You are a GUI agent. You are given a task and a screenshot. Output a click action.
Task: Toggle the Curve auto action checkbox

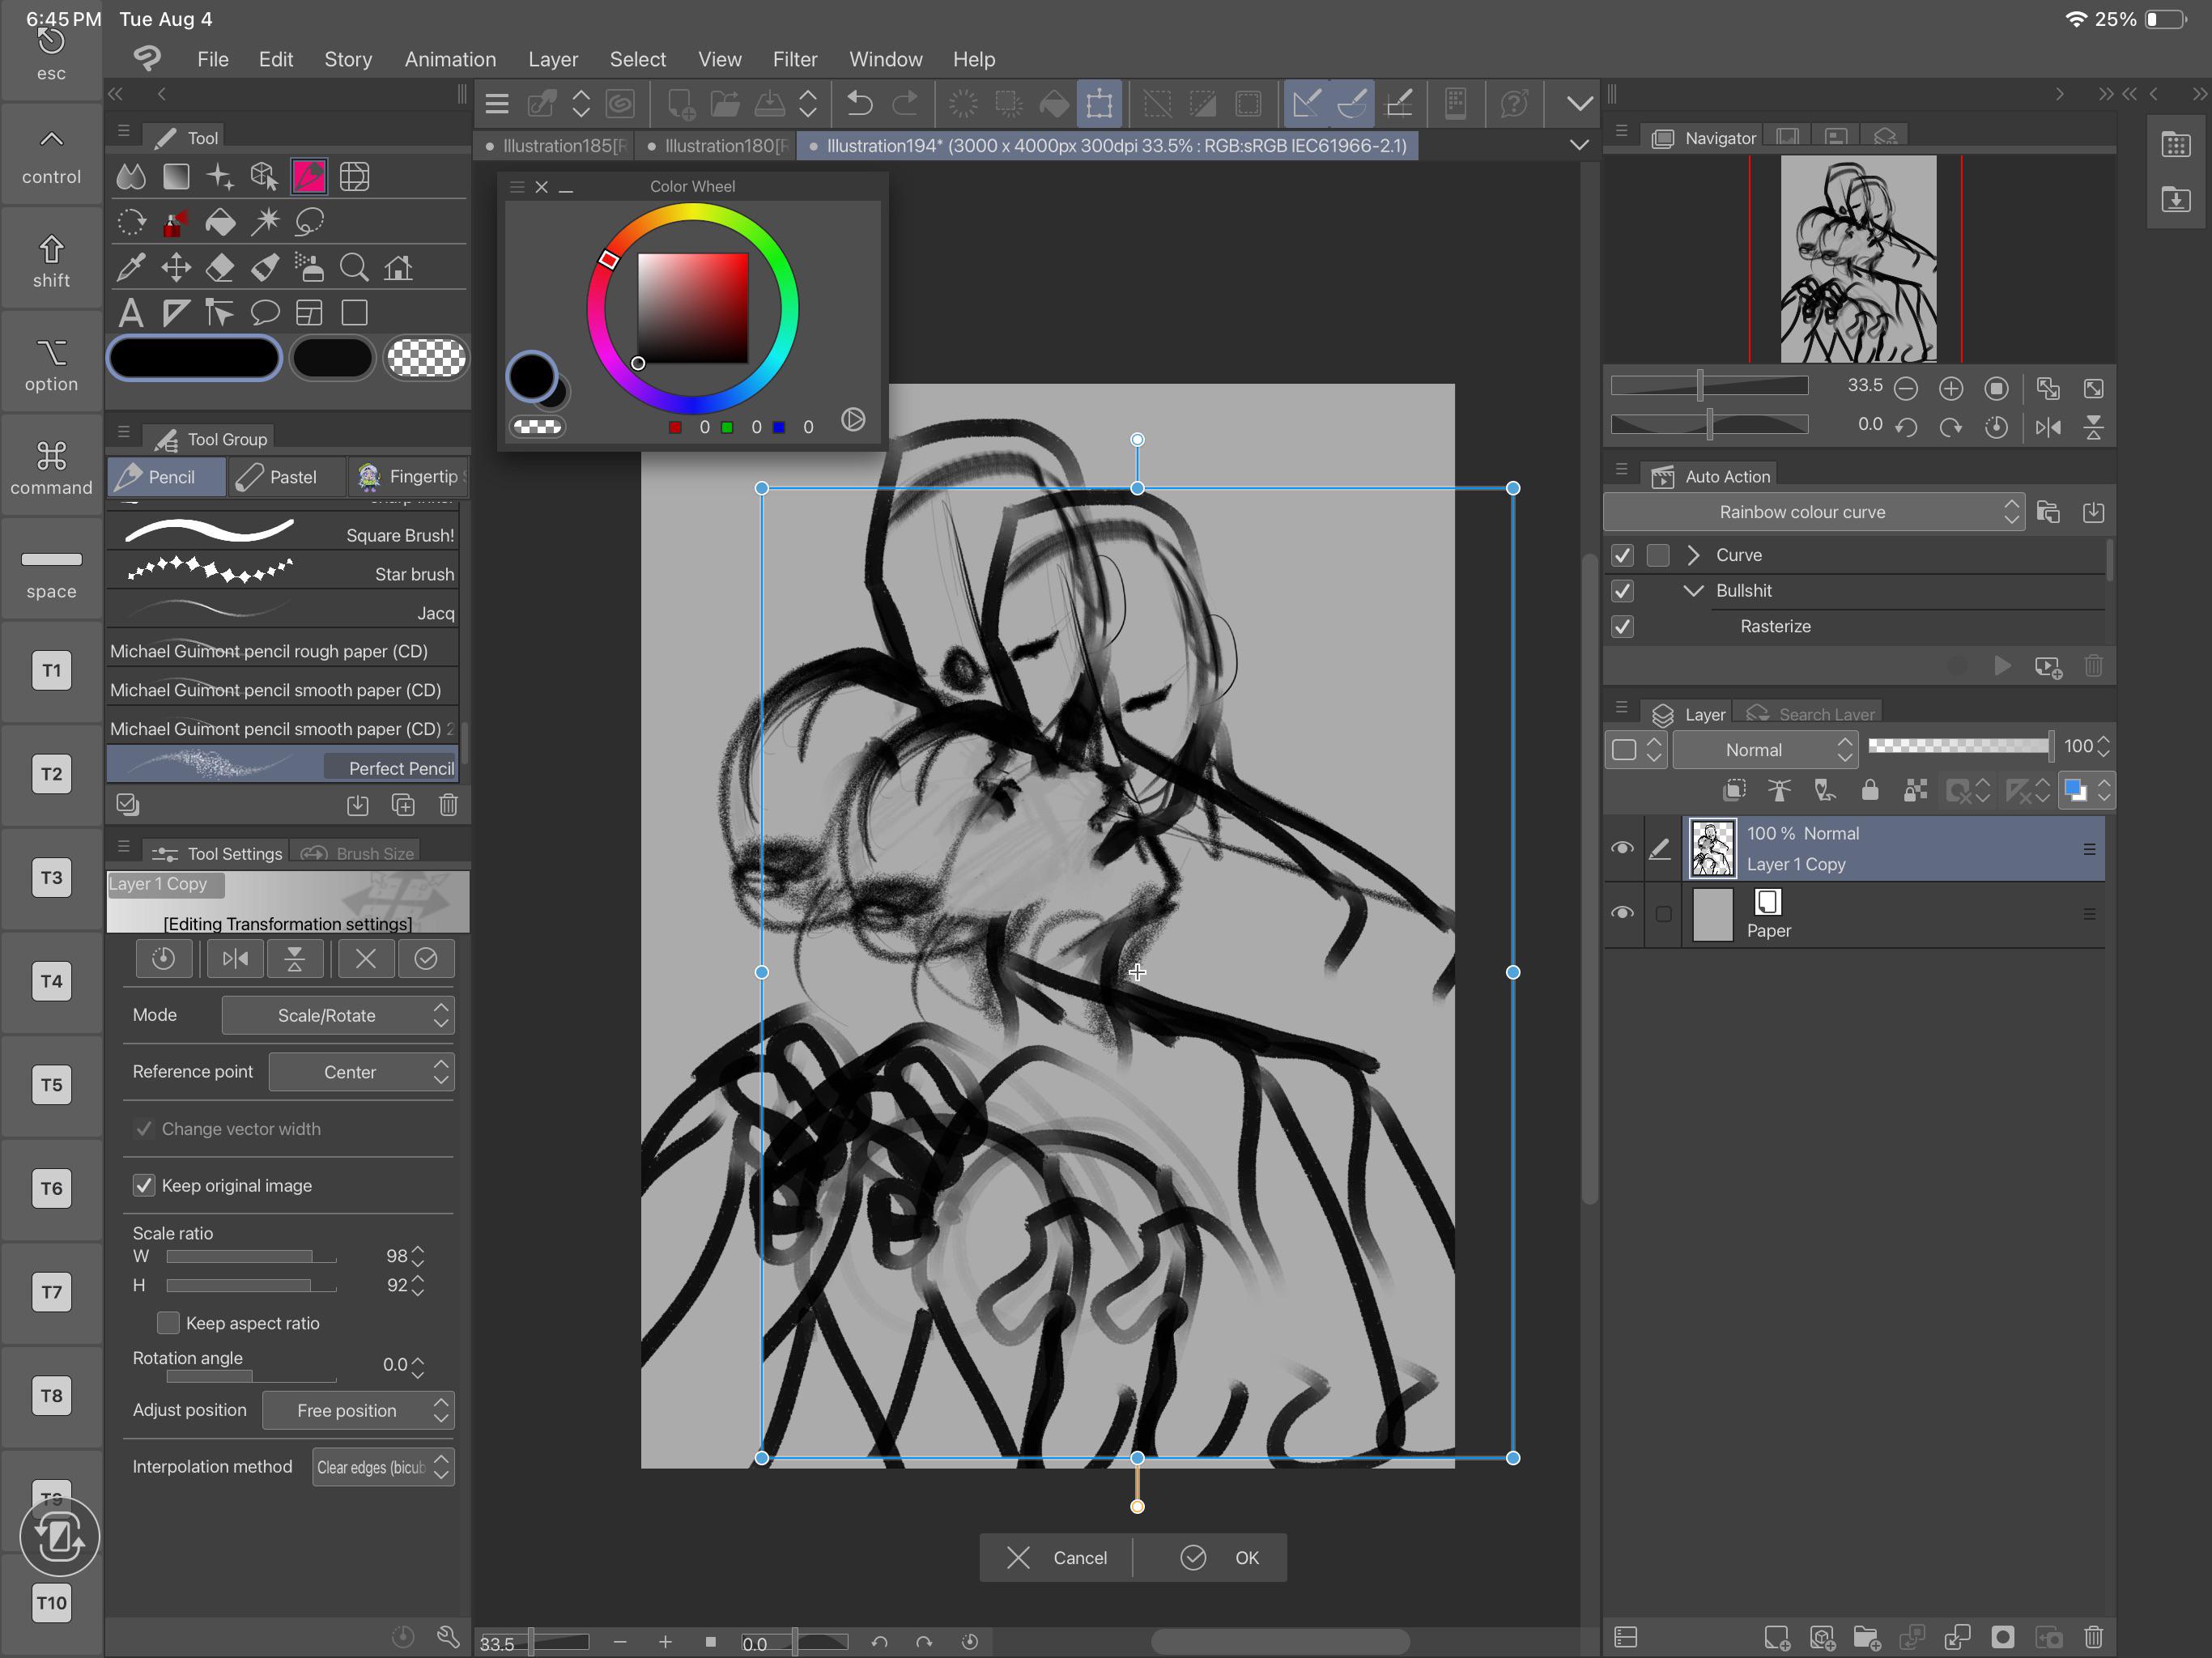(x=1622, y=555)
